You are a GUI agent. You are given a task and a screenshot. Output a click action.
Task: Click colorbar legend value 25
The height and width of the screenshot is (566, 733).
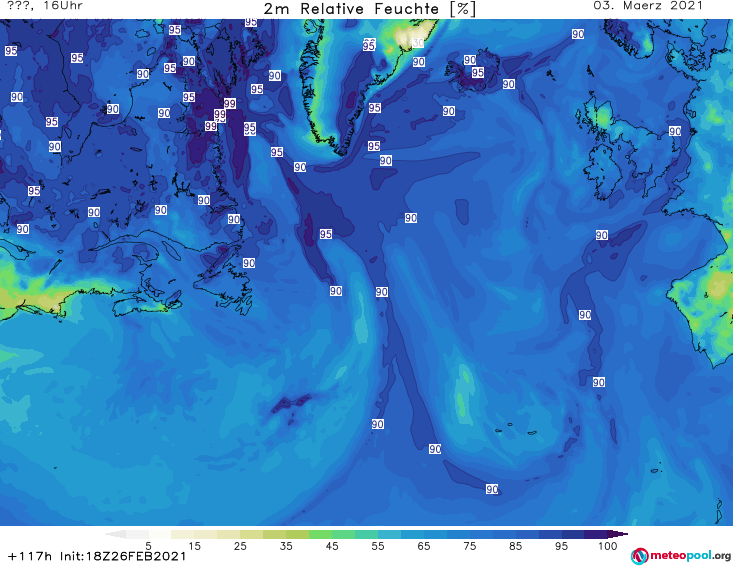[240, 546]
